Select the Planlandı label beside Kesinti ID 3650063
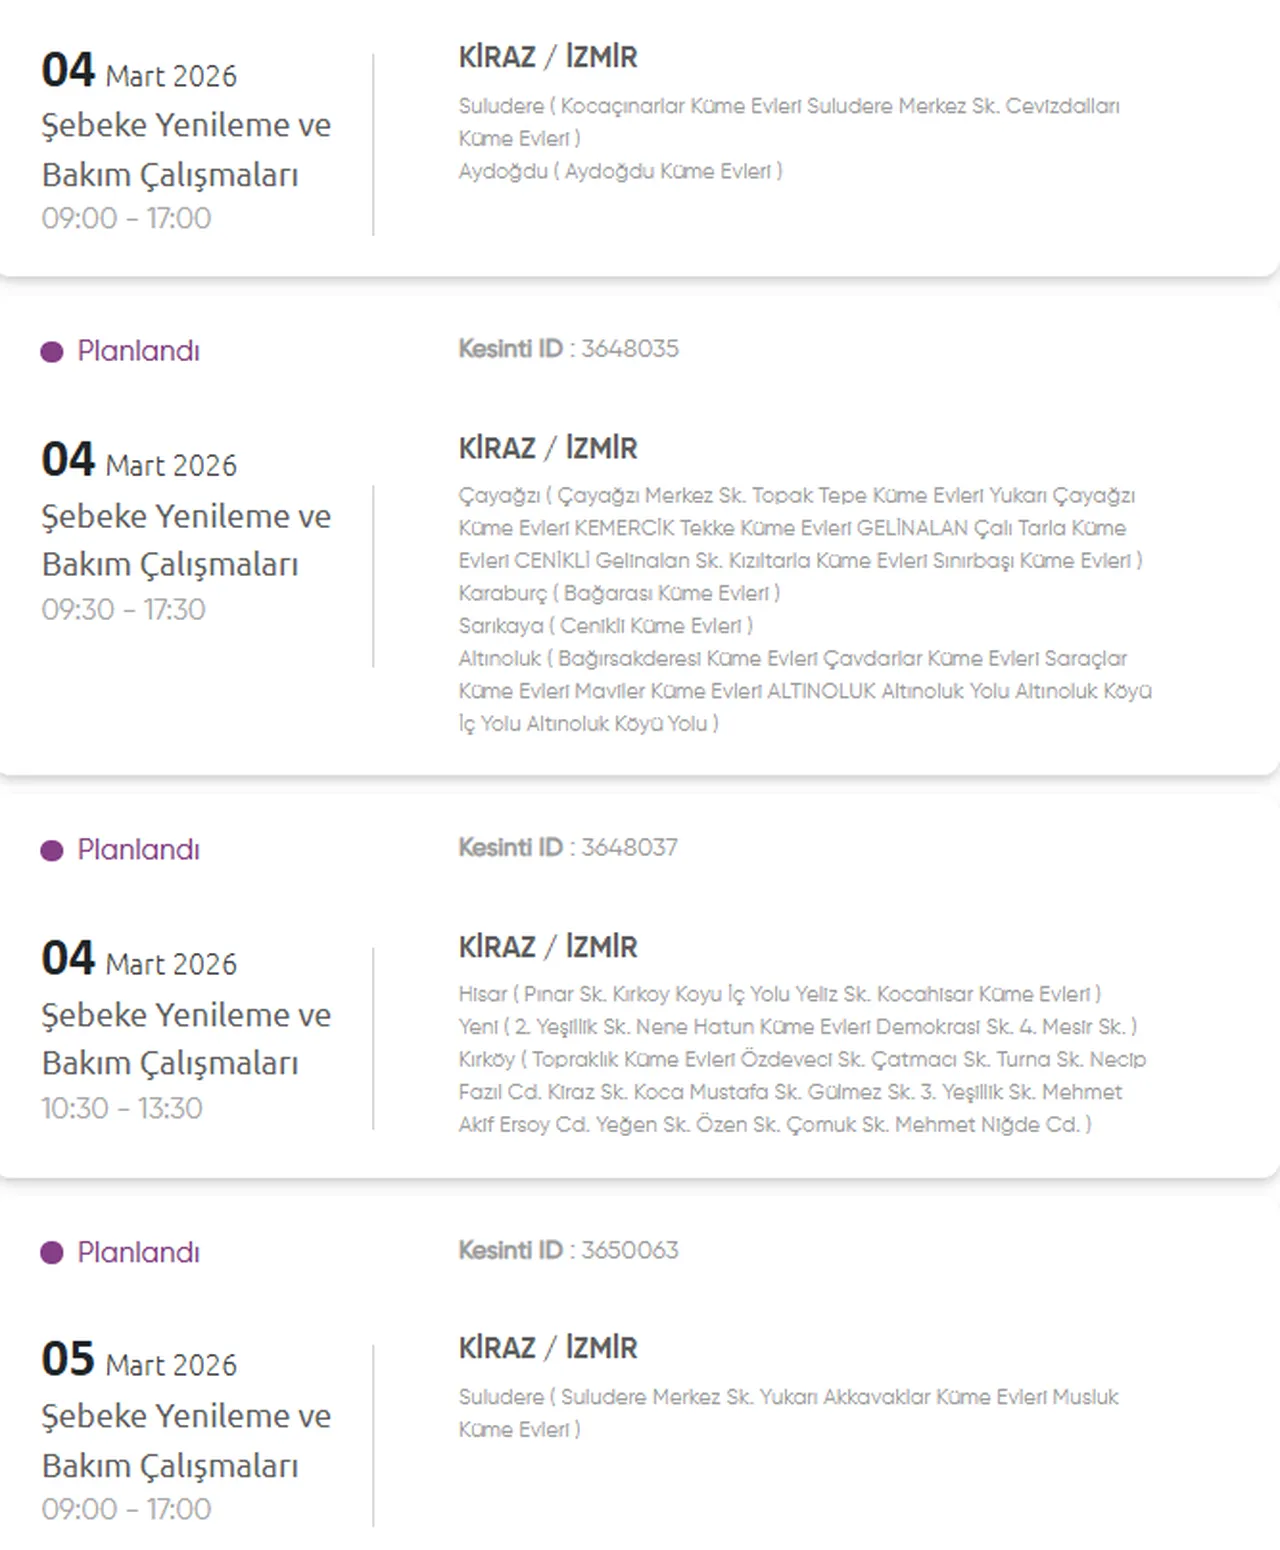1280x1550 pixels. pyautogui.click(x=138, y=1253)
